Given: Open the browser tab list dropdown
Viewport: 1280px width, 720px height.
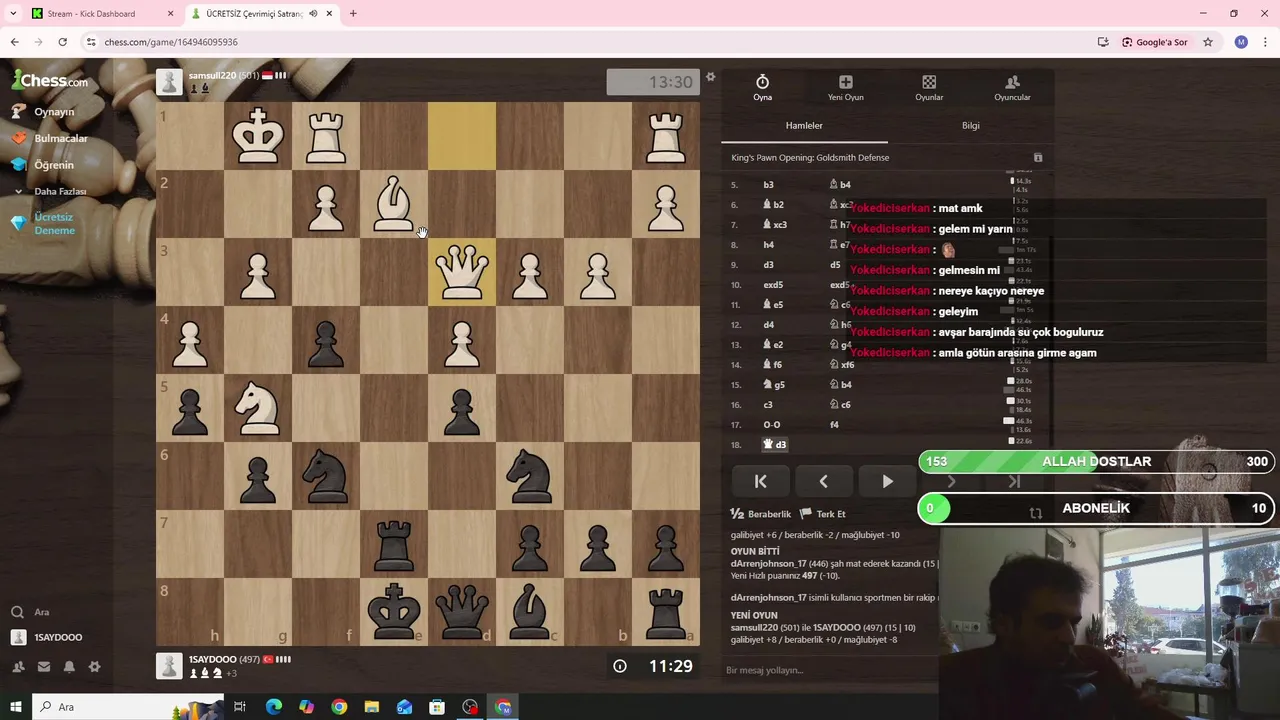Looking at the screenshot, I should coord(13,14).
